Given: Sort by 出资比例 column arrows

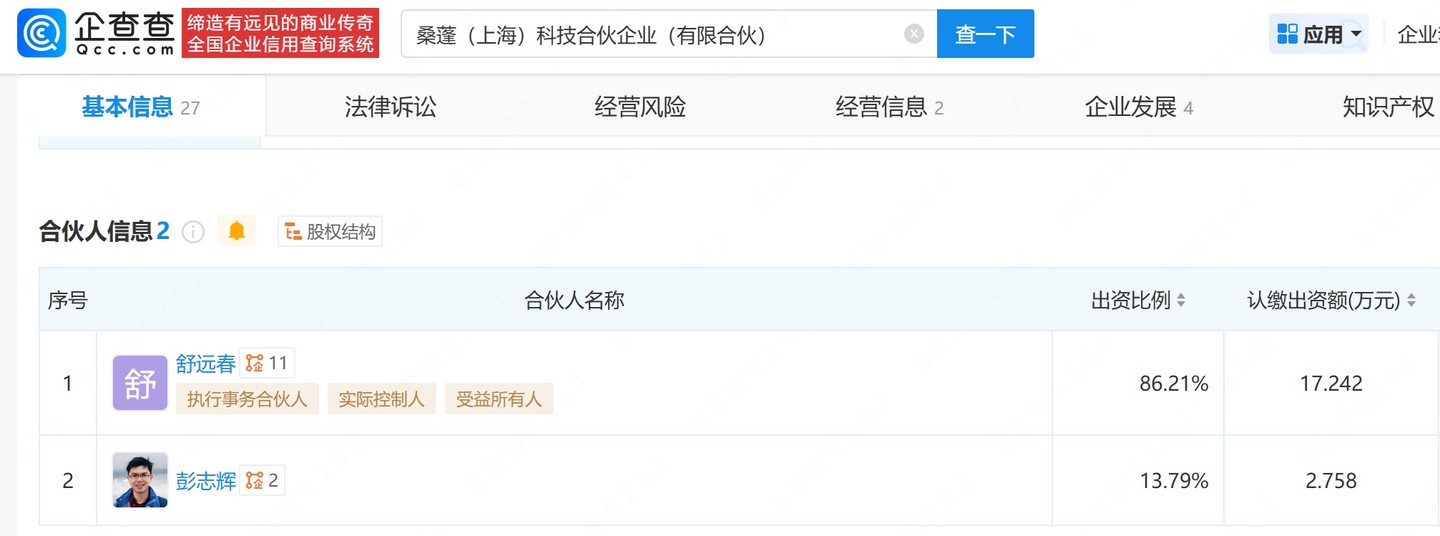Looking at the screenshot, I should (1181, 300).
